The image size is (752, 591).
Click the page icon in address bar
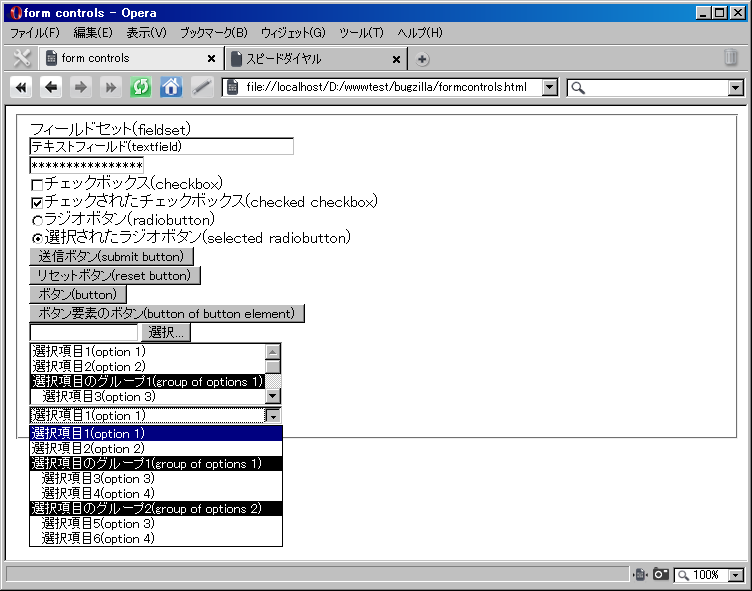pyautogui.click(x=233, y=87)
